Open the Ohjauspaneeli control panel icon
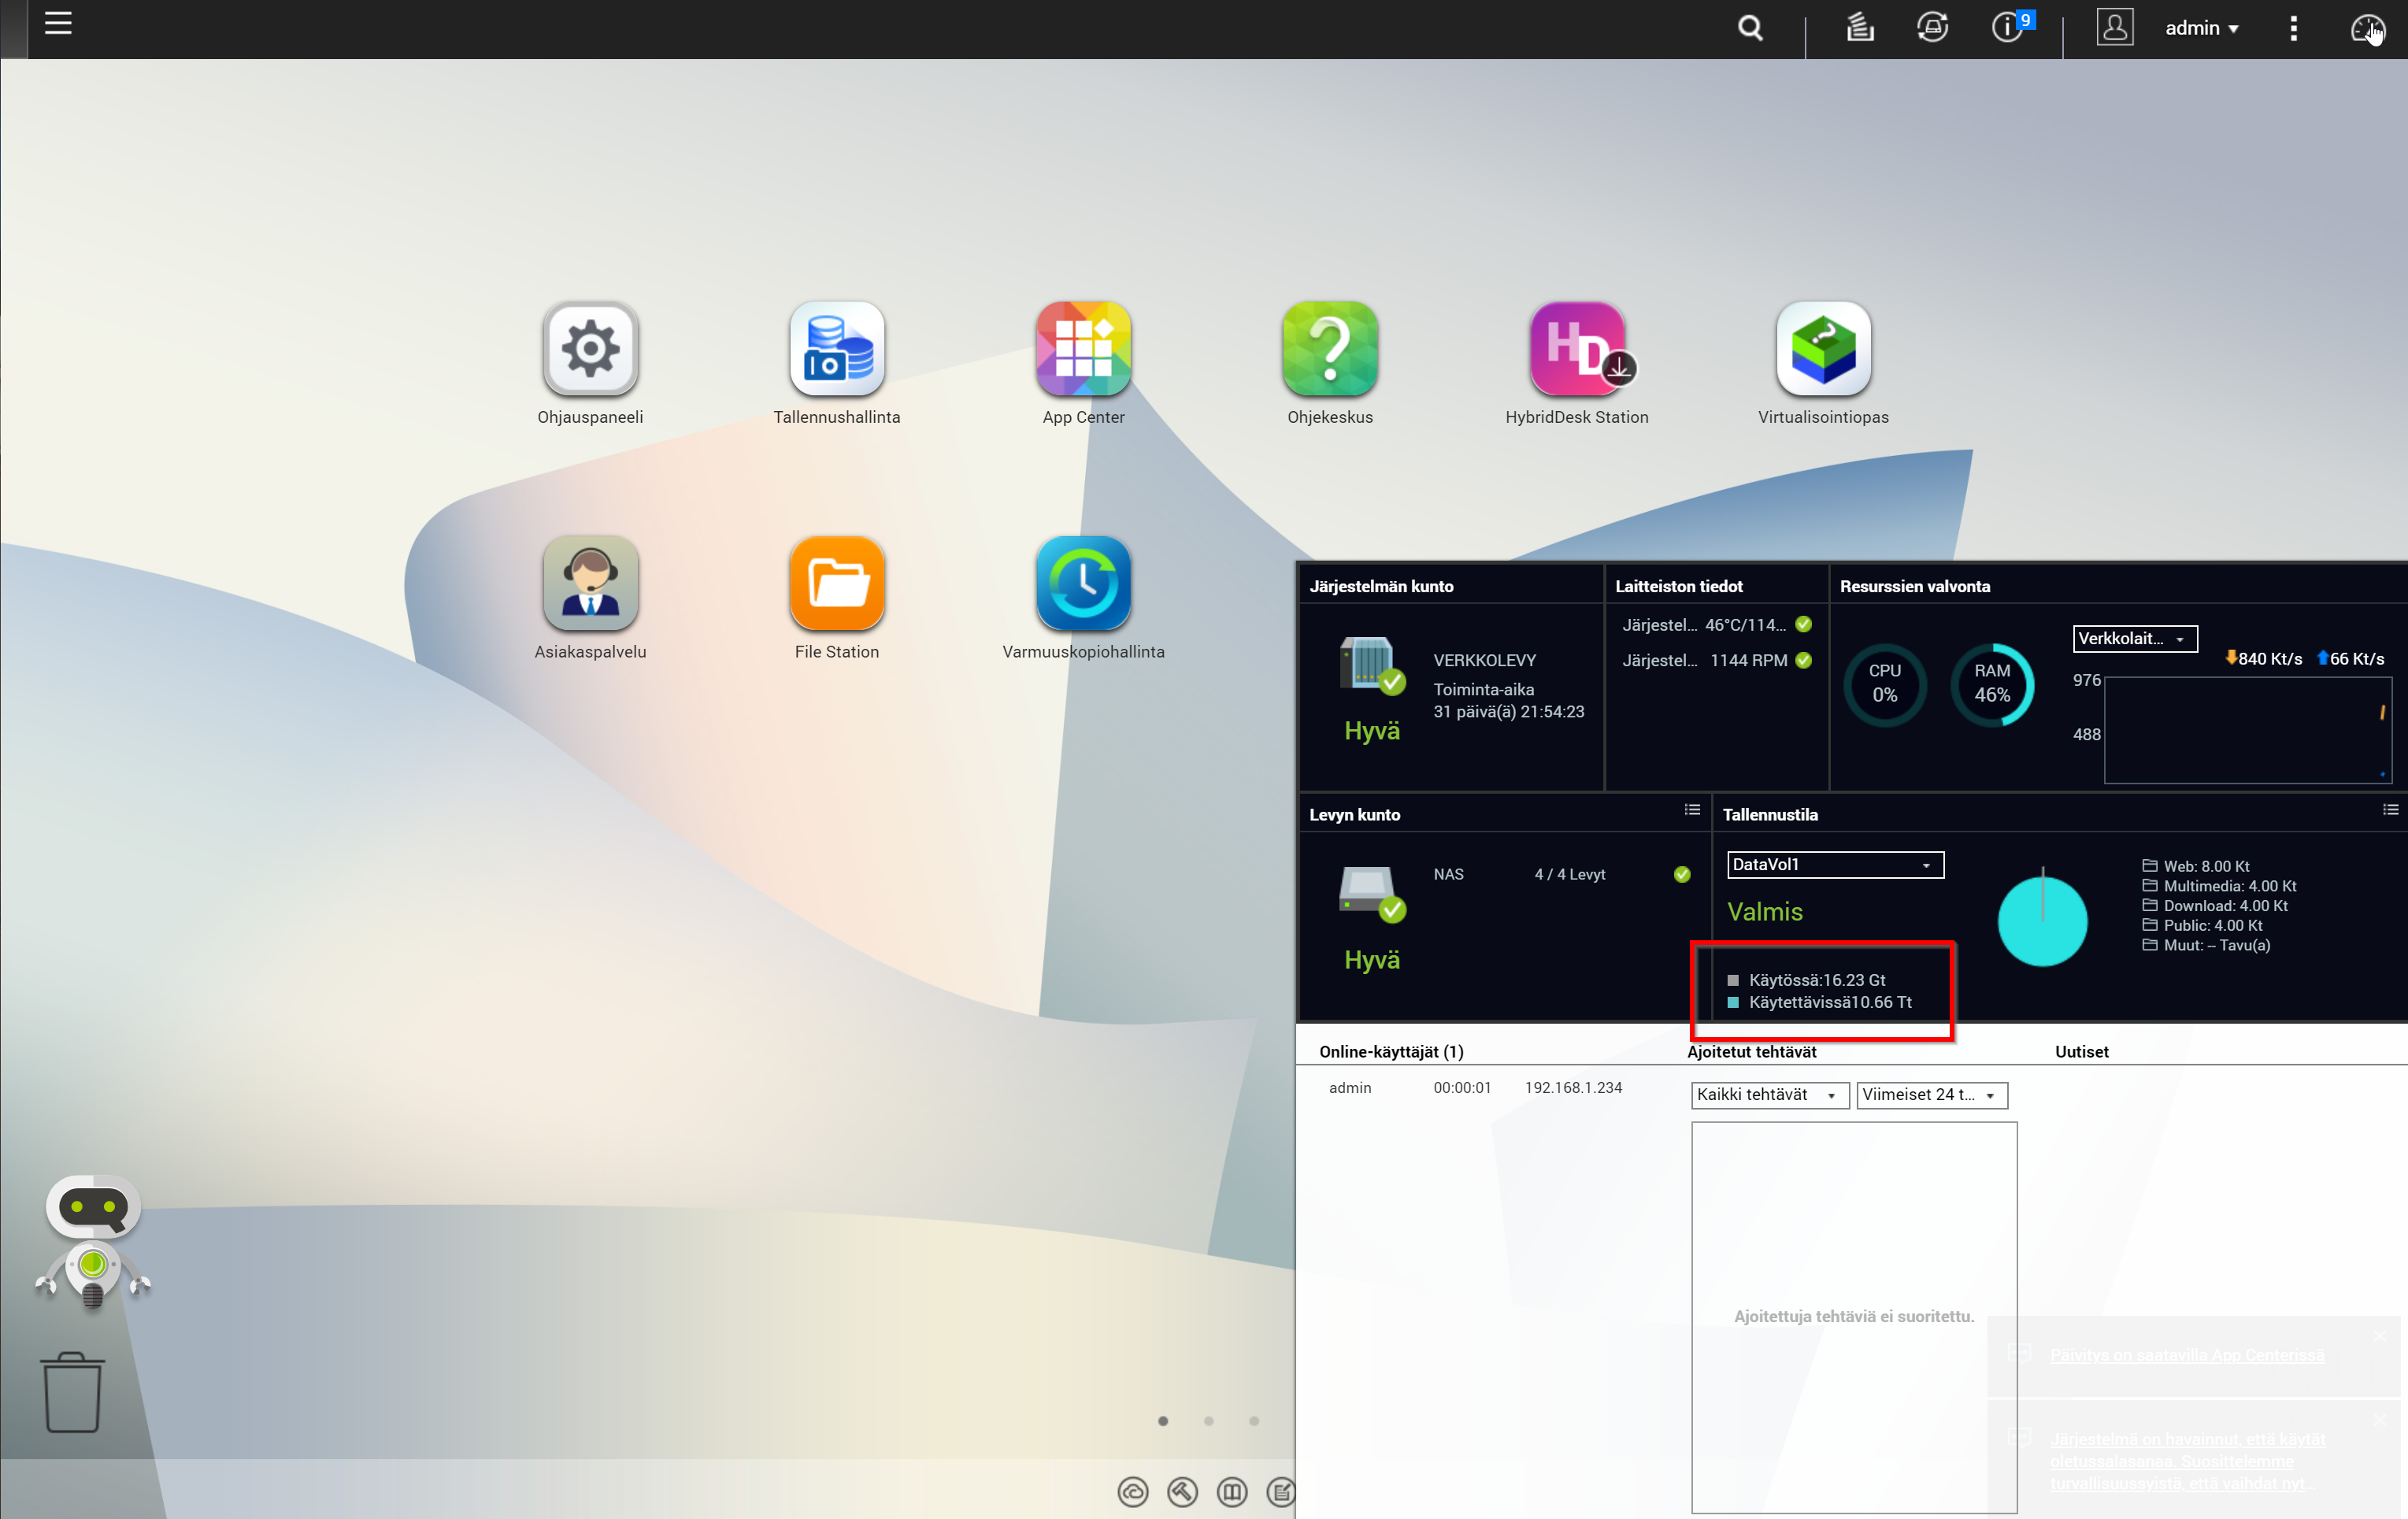The image size is (2408, 1519). pos(590,350)
